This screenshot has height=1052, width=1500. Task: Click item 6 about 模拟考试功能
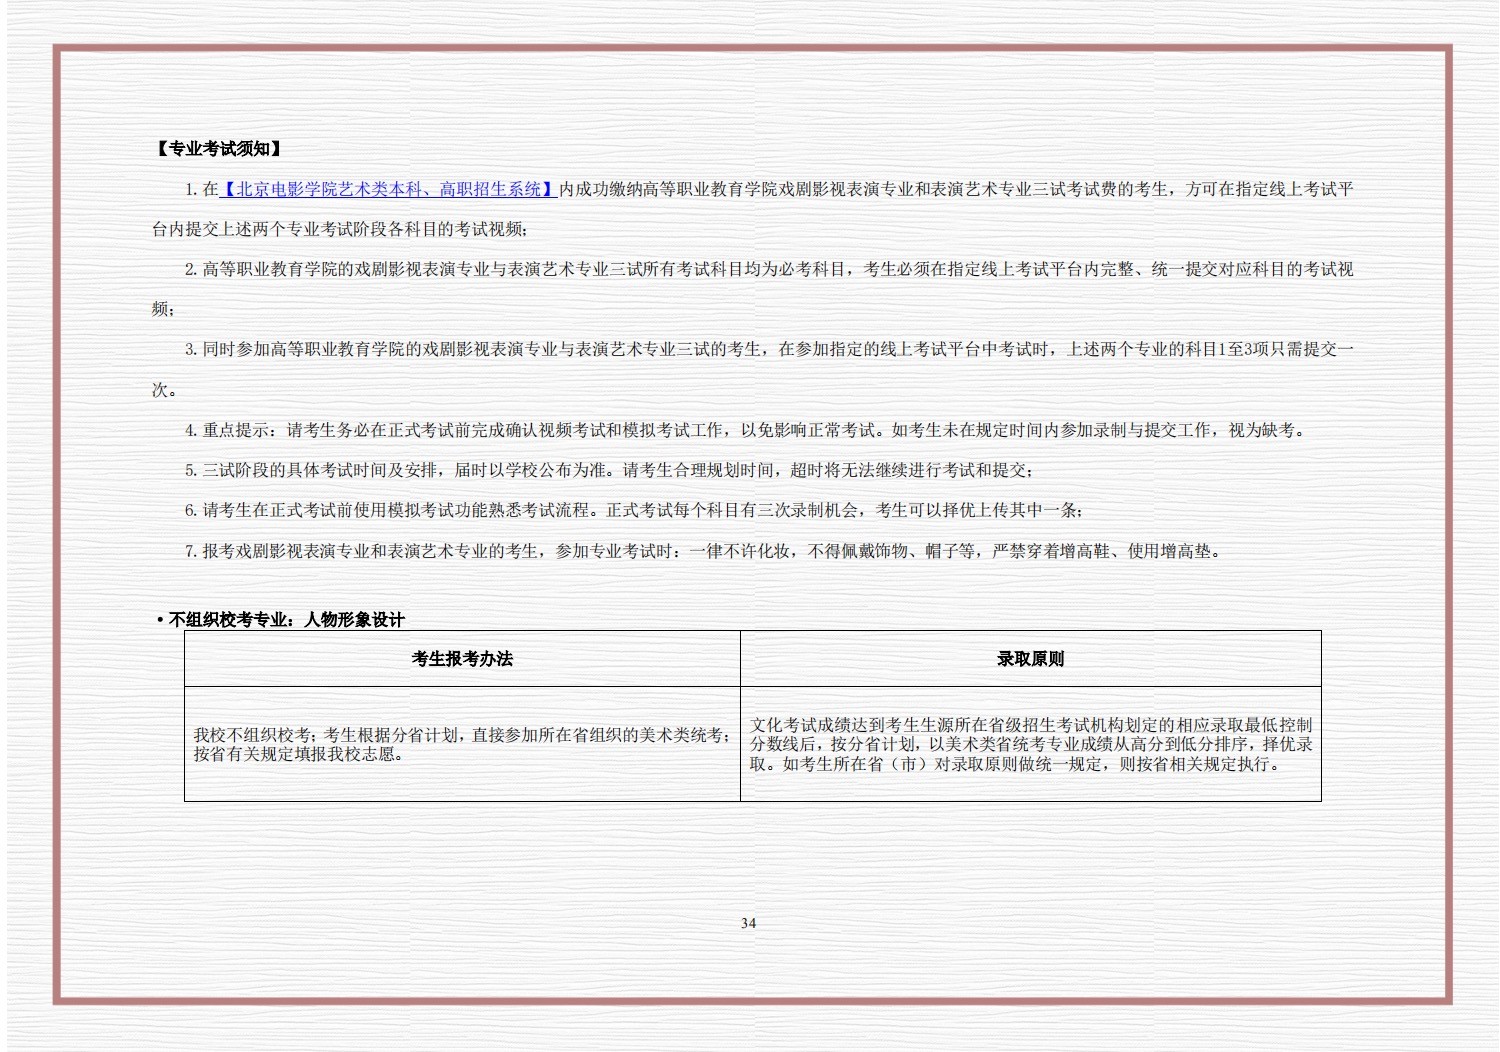(634, 510)
